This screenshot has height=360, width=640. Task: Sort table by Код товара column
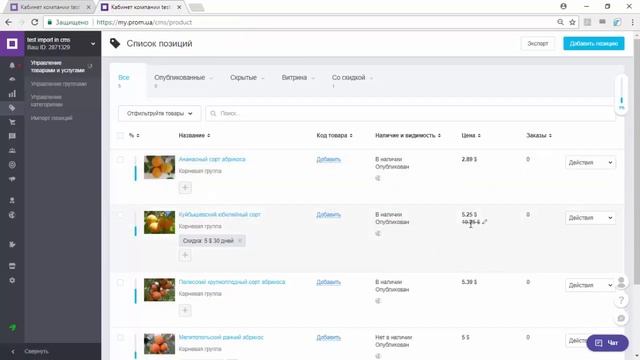coord(334,136)
